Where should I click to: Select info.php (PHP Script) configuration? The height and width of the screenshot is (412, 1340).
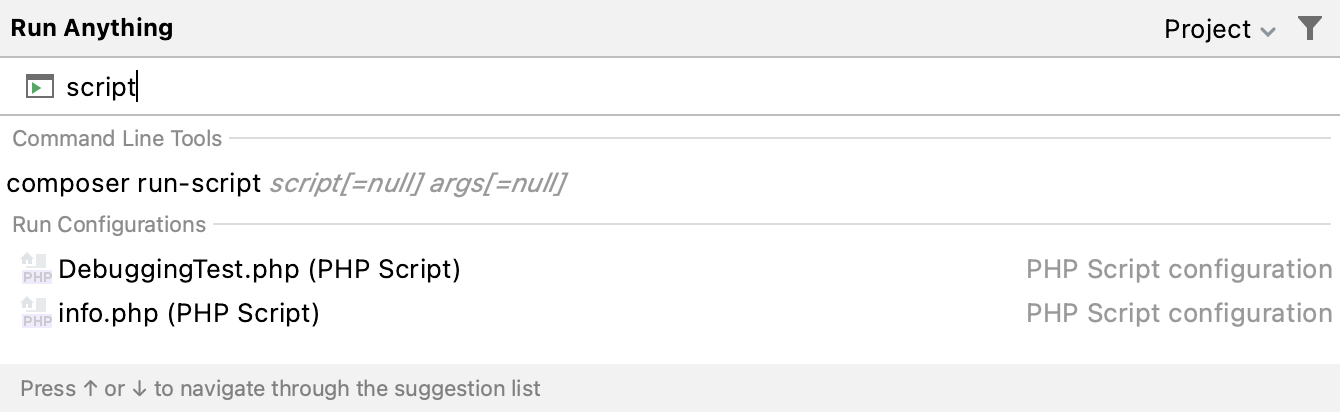tap(670, 313)
